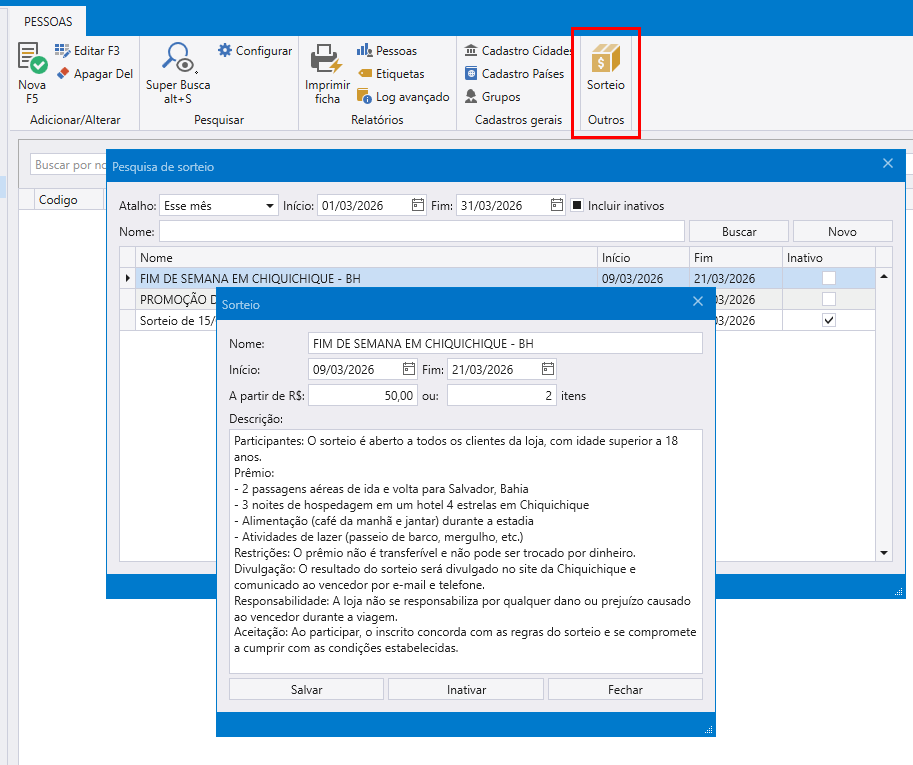913x765 pixels.
Task: Click the Nova F5 add person icon
Action: (32, 58)
